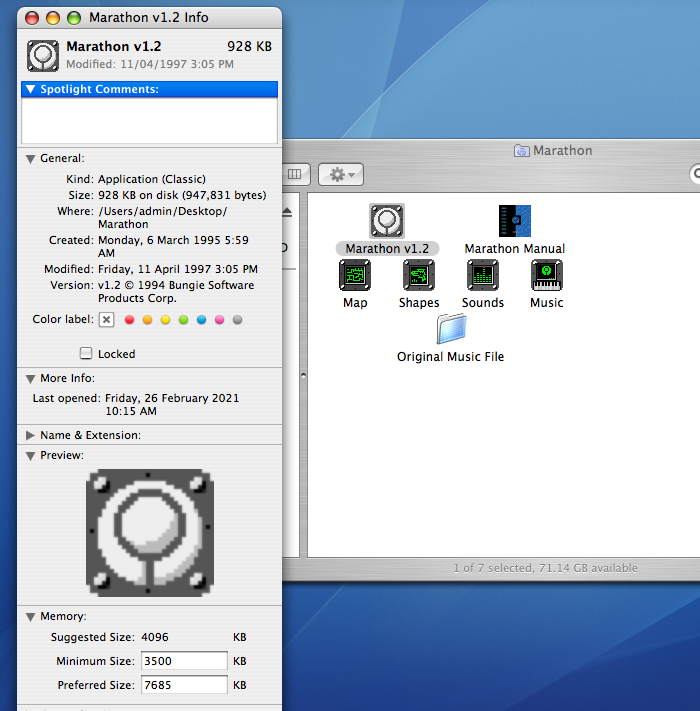Collapse the Spotlight Comments section
The image size is (700, 711).
[30, 89]
